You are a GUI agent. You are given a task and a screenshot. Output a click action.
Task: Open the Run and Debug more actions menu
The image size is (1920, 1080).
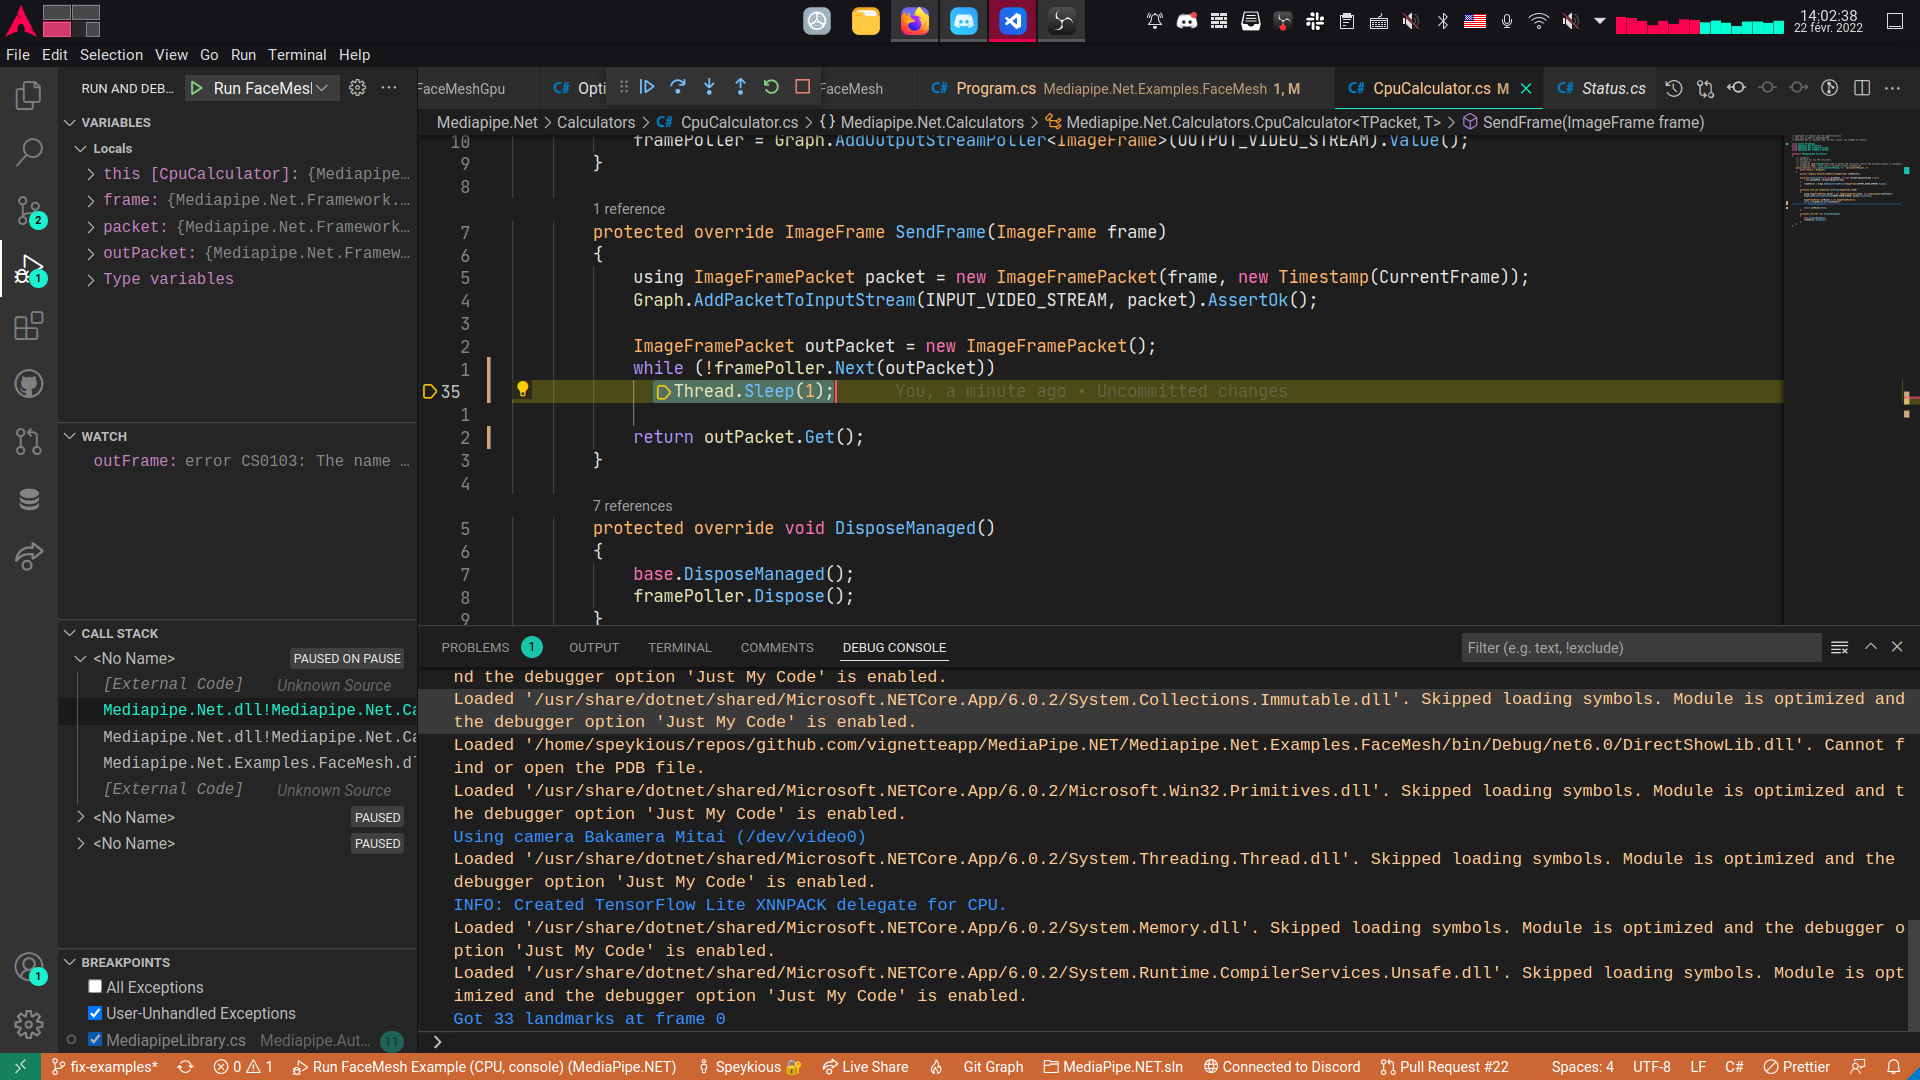(389, 88)
